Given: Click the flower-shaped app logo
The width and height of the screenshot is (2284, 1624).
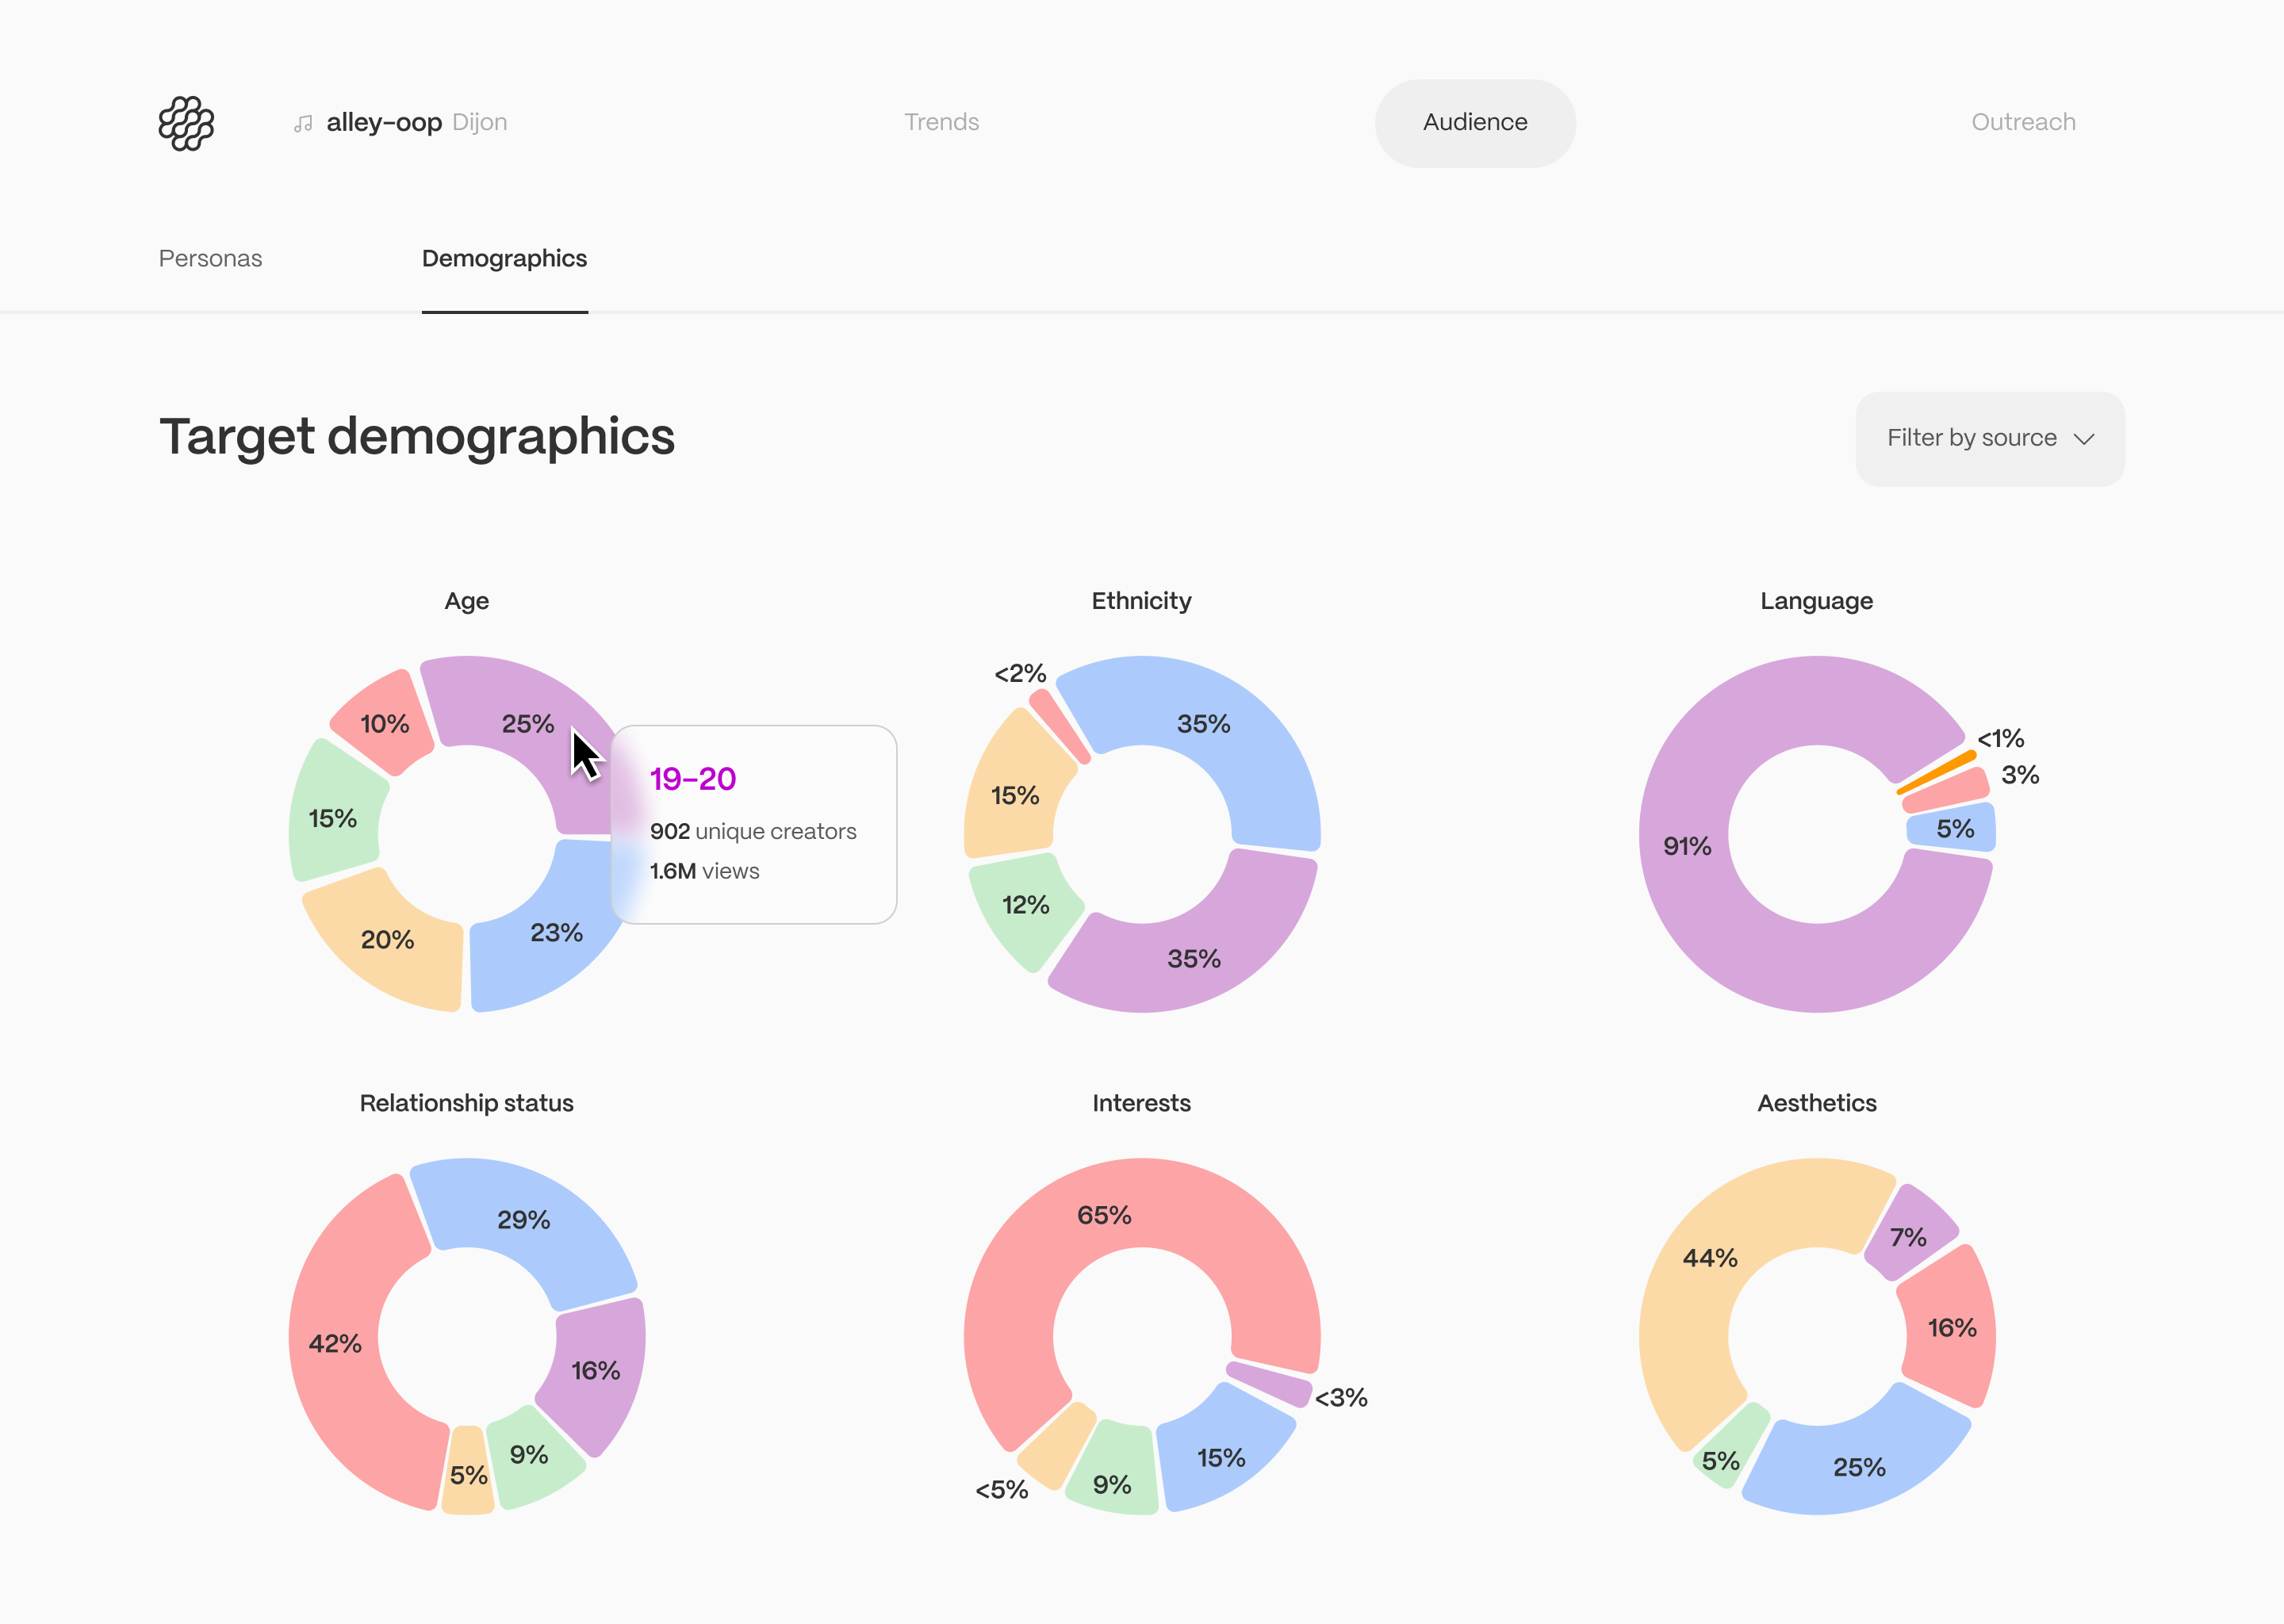Looking at the screenshot, I should click(186, 123).
